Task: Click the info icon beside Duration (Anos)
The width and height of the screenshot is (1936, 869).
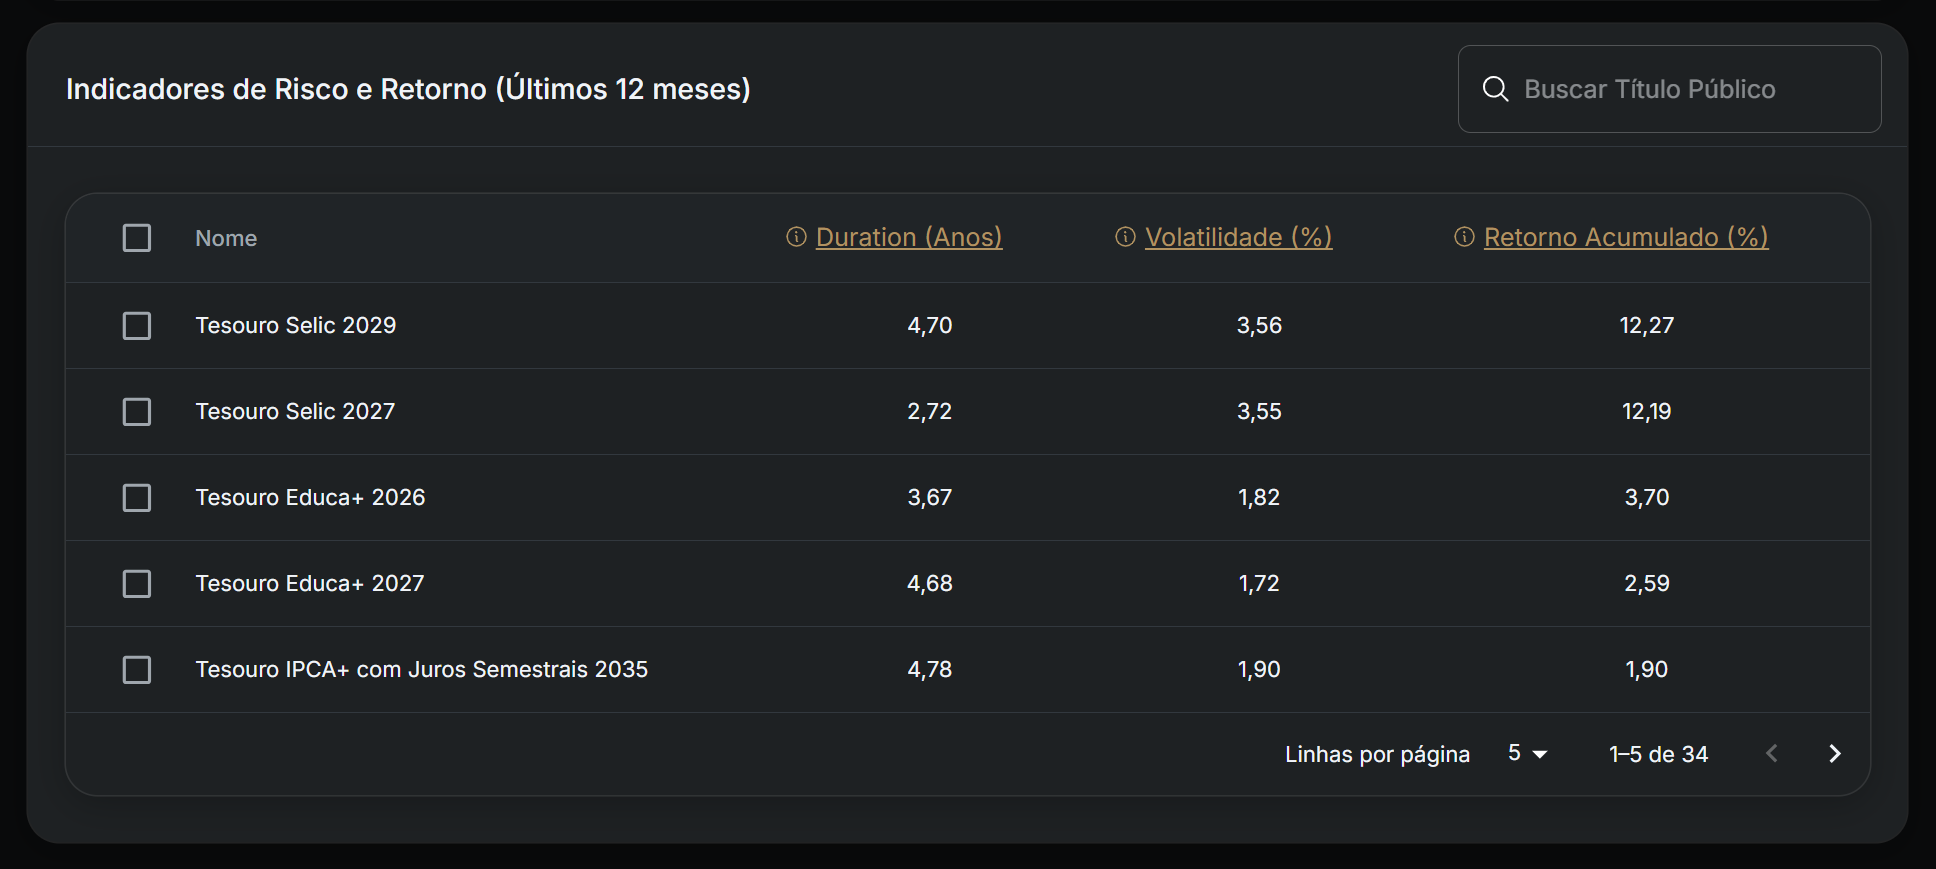Action: pyautogui.click(x=796, y=237)
